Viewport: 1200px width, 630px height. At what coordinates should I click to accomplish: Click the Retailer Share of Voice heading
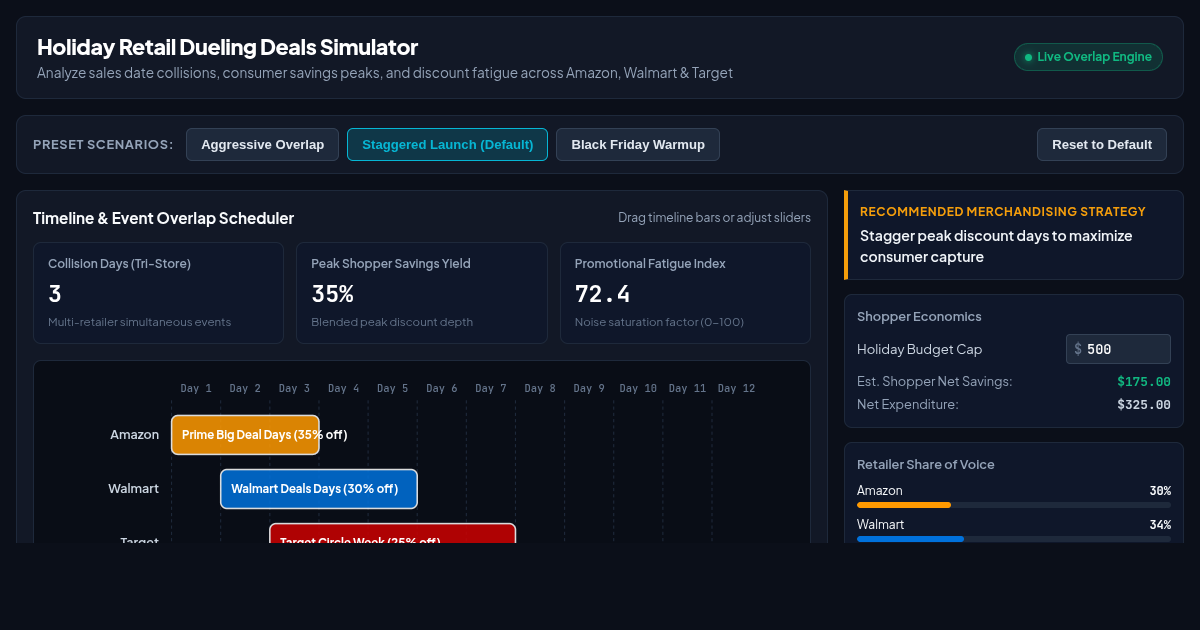(926, 465)
